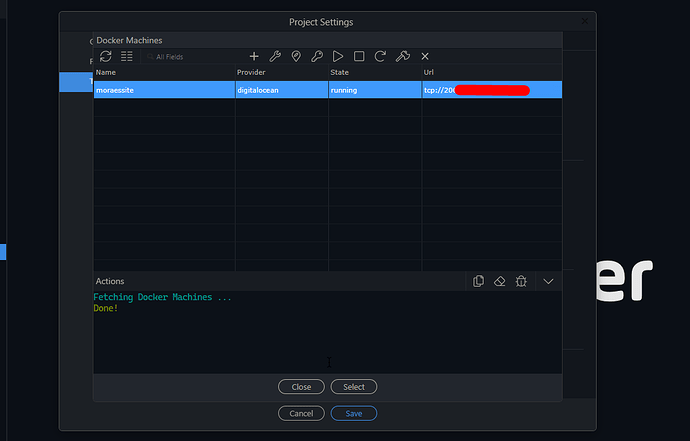Click the location pin icon
The image size is (690, 441).
(296, 56)
